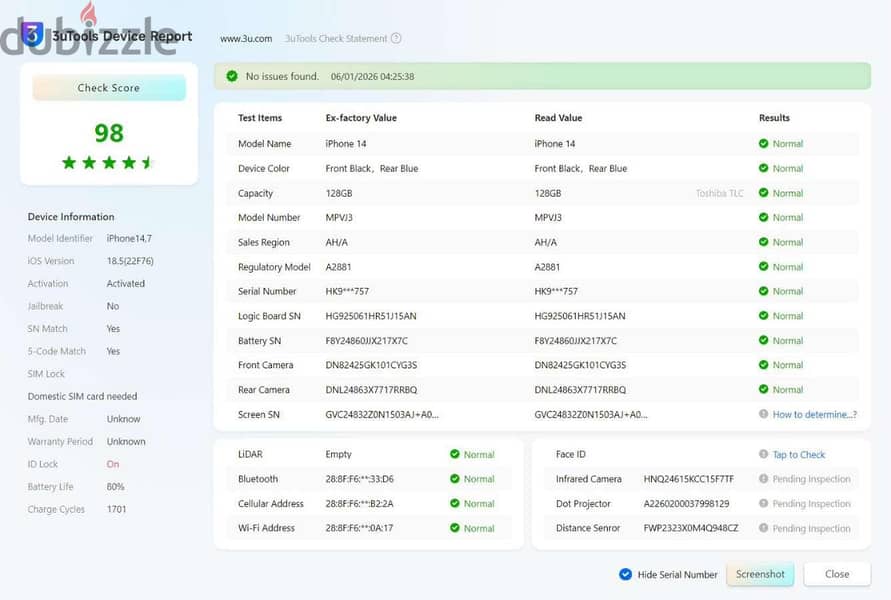The image size is (891, 600).
Task: Click the 3uTools logo icon
Action: click(32, 34)
